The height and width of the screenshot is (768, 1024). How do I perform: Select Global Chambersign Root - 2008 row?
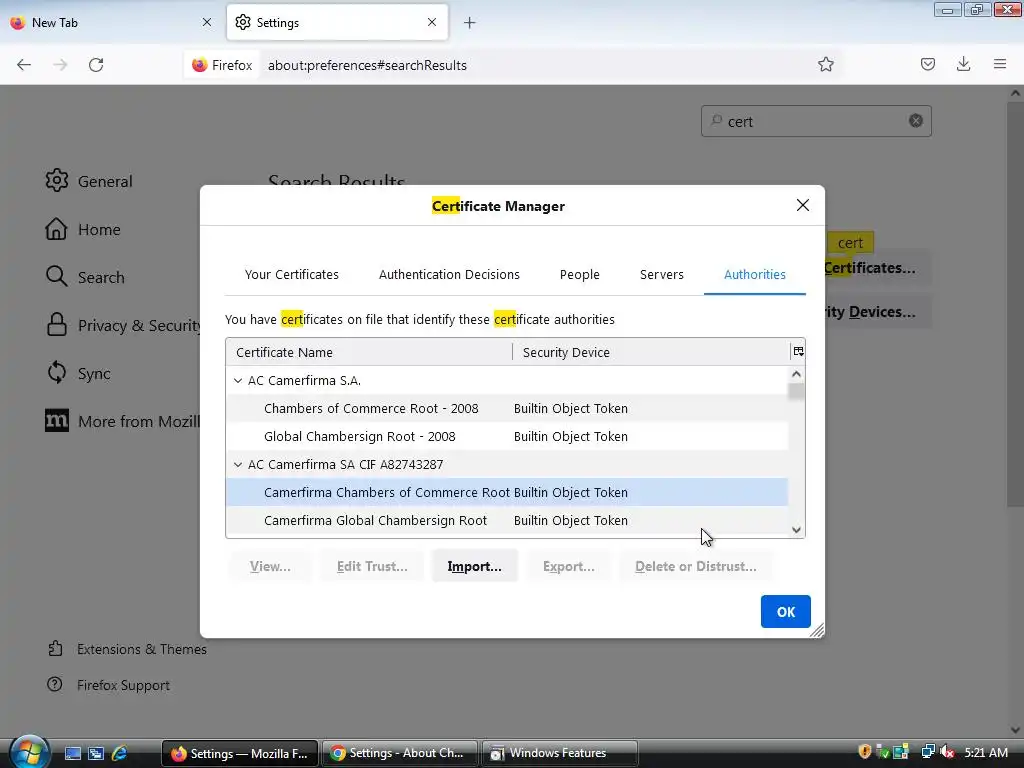pyautogui.click(x=507, y=436)
